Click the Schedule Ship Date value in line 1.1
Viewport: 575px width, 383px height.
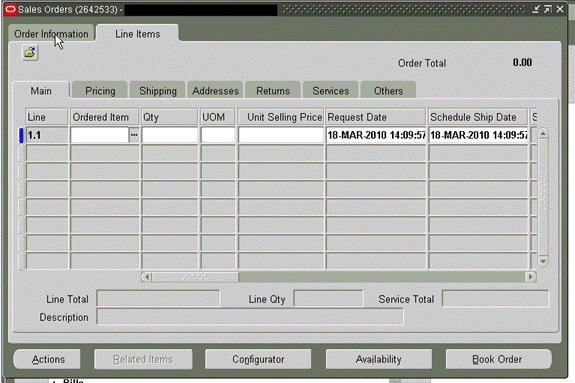tap(478, 135)
